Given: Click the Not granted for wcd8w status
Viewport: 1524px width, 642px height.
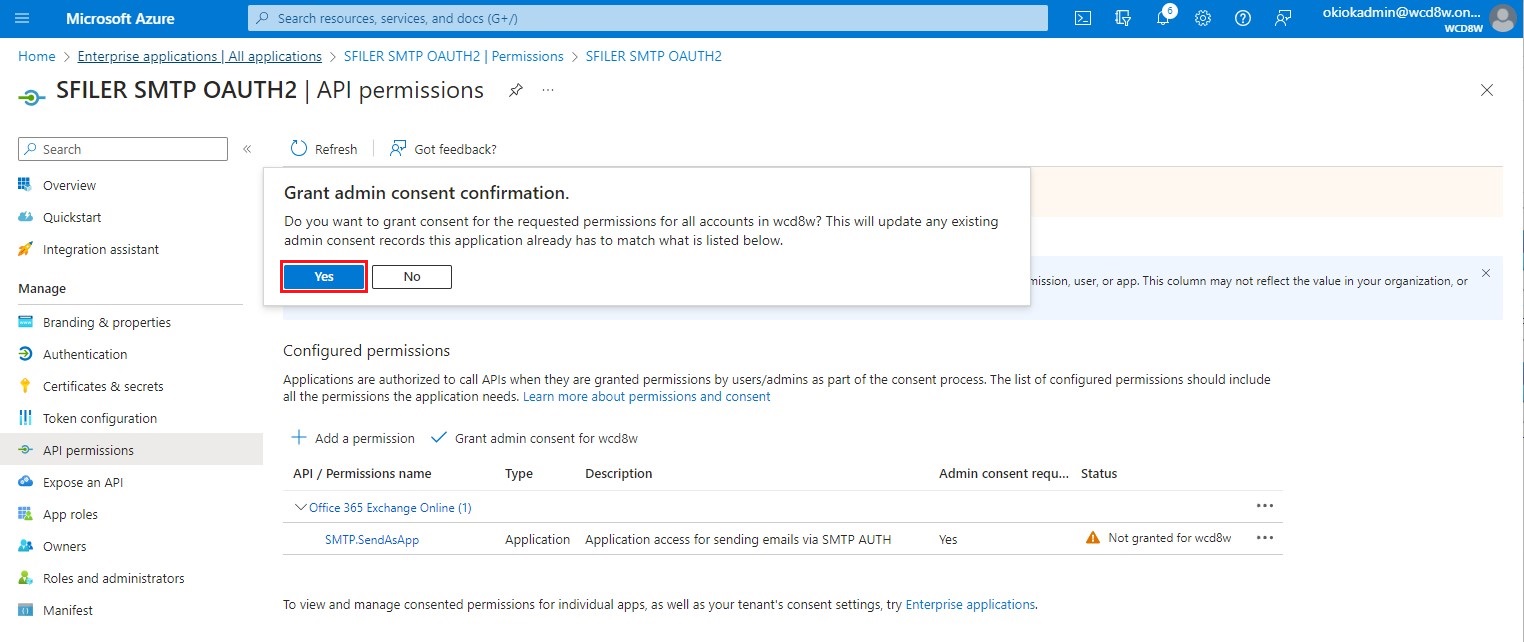Looking at the screenshot, I should point(1159,538).
